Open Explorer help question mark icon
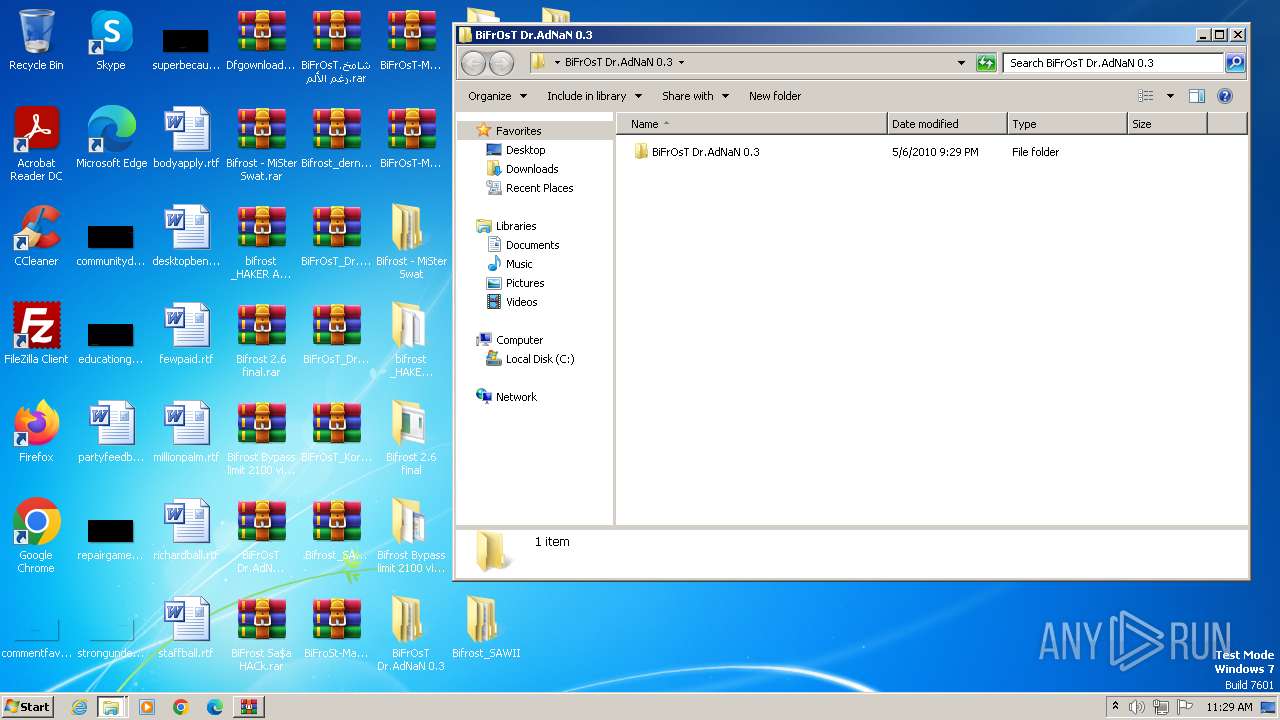 point(1225,96)
